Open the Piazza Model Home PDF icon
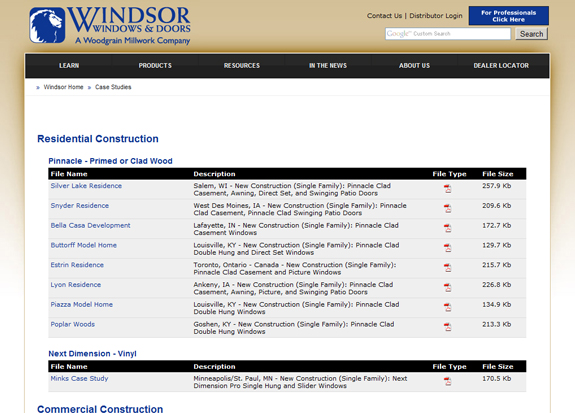 [x=447, y=308]
